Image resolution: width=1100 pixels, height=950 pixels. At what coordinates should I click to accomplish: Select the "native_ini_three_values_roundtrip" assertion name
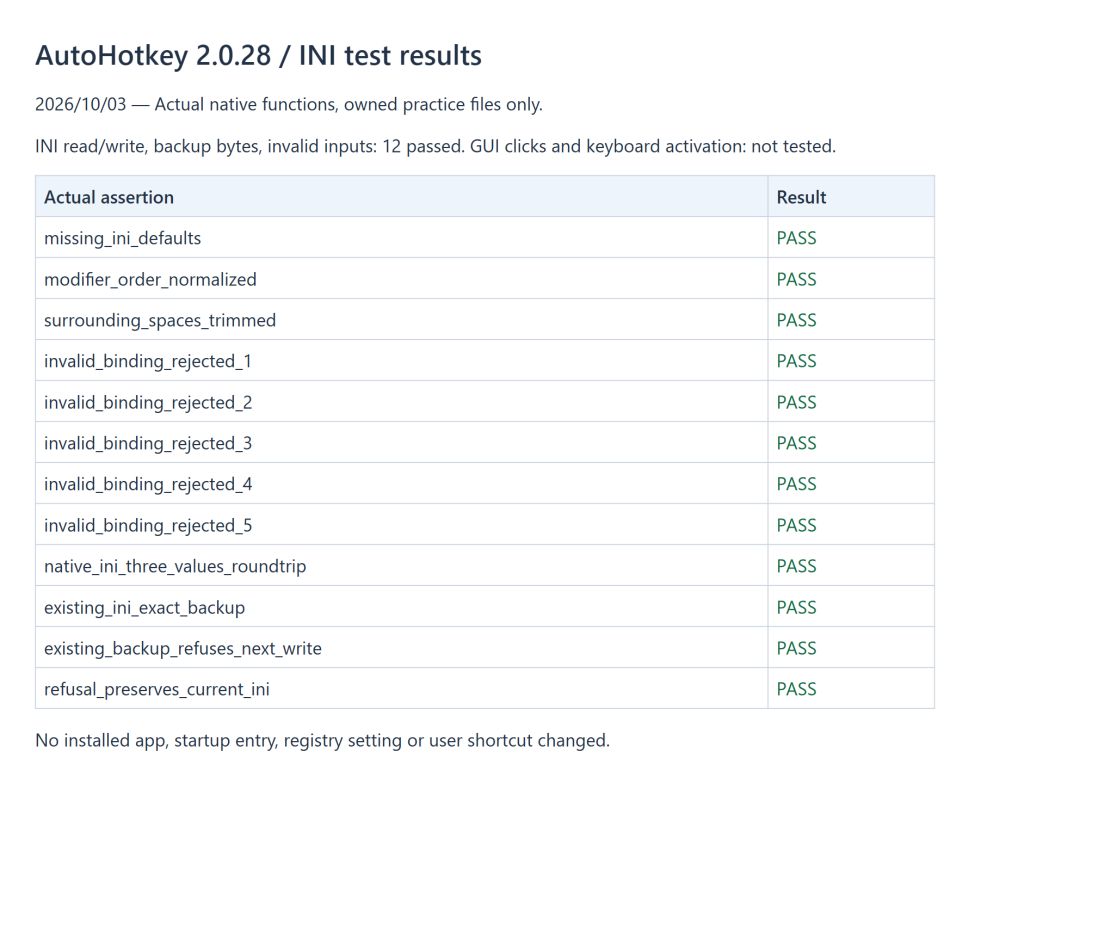point(175,566)
